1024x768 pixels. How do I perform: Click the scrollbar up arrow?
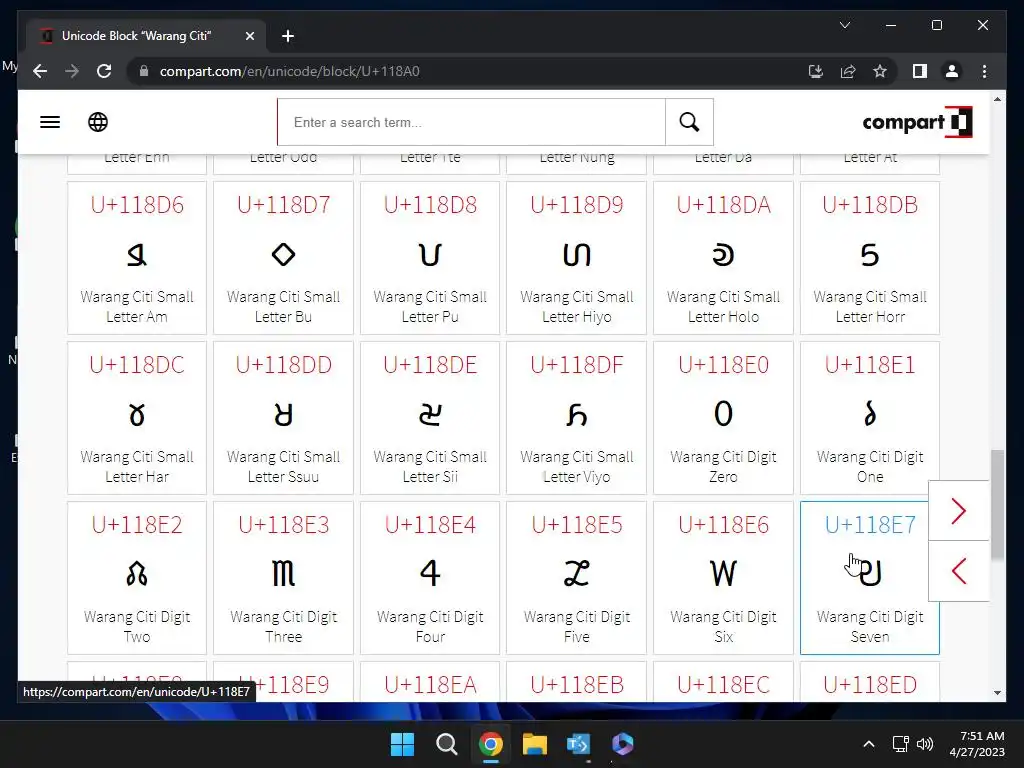(997, 99)
